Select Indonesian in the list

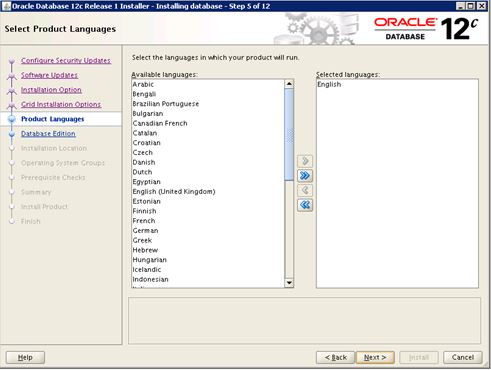[x=208, y=279]
